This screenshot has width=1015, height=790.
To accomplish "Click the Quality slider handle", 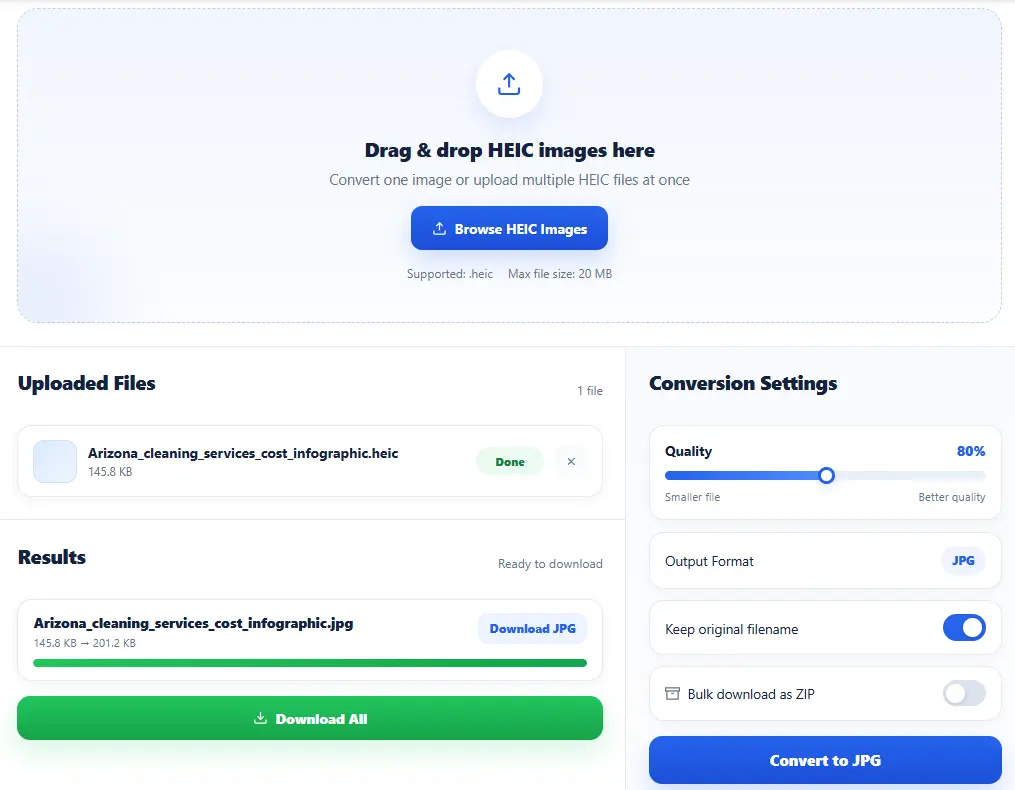I will pos(826,476).
